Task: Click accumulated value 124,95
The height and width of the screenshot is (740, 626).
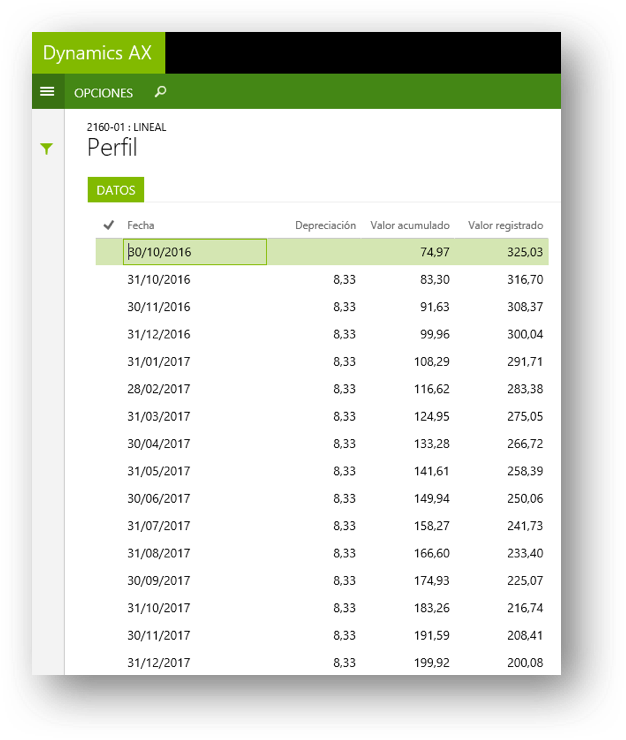Action: [431, 416]
